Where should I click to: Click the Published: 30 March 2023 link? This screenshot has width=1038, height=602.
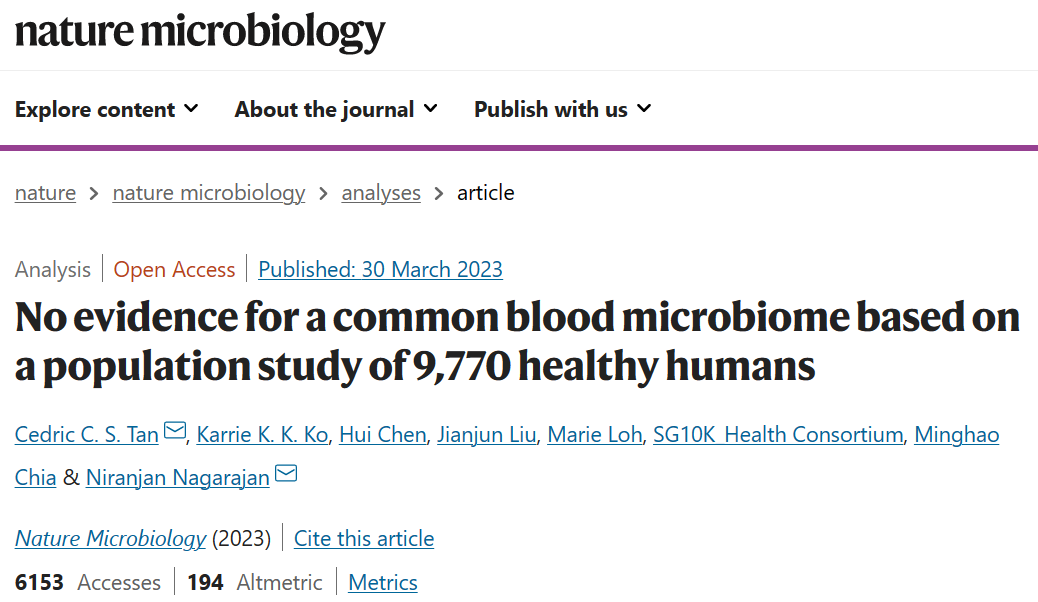pos(380,269)
